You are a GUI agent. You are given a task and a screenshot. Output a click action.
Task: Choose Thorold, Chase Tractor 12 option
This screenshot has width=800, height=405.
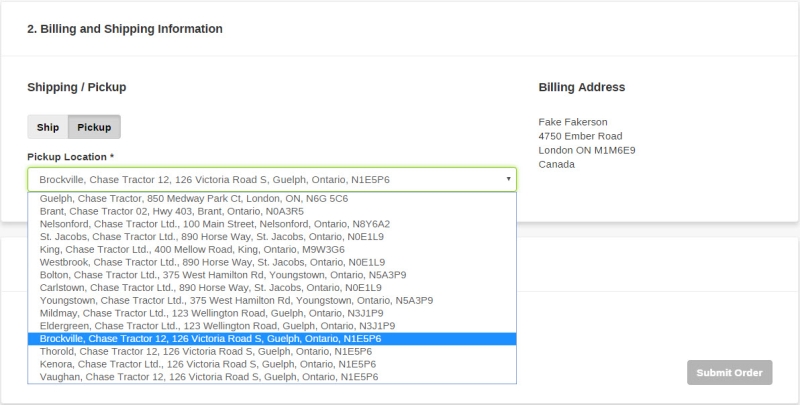pos(272,351)
